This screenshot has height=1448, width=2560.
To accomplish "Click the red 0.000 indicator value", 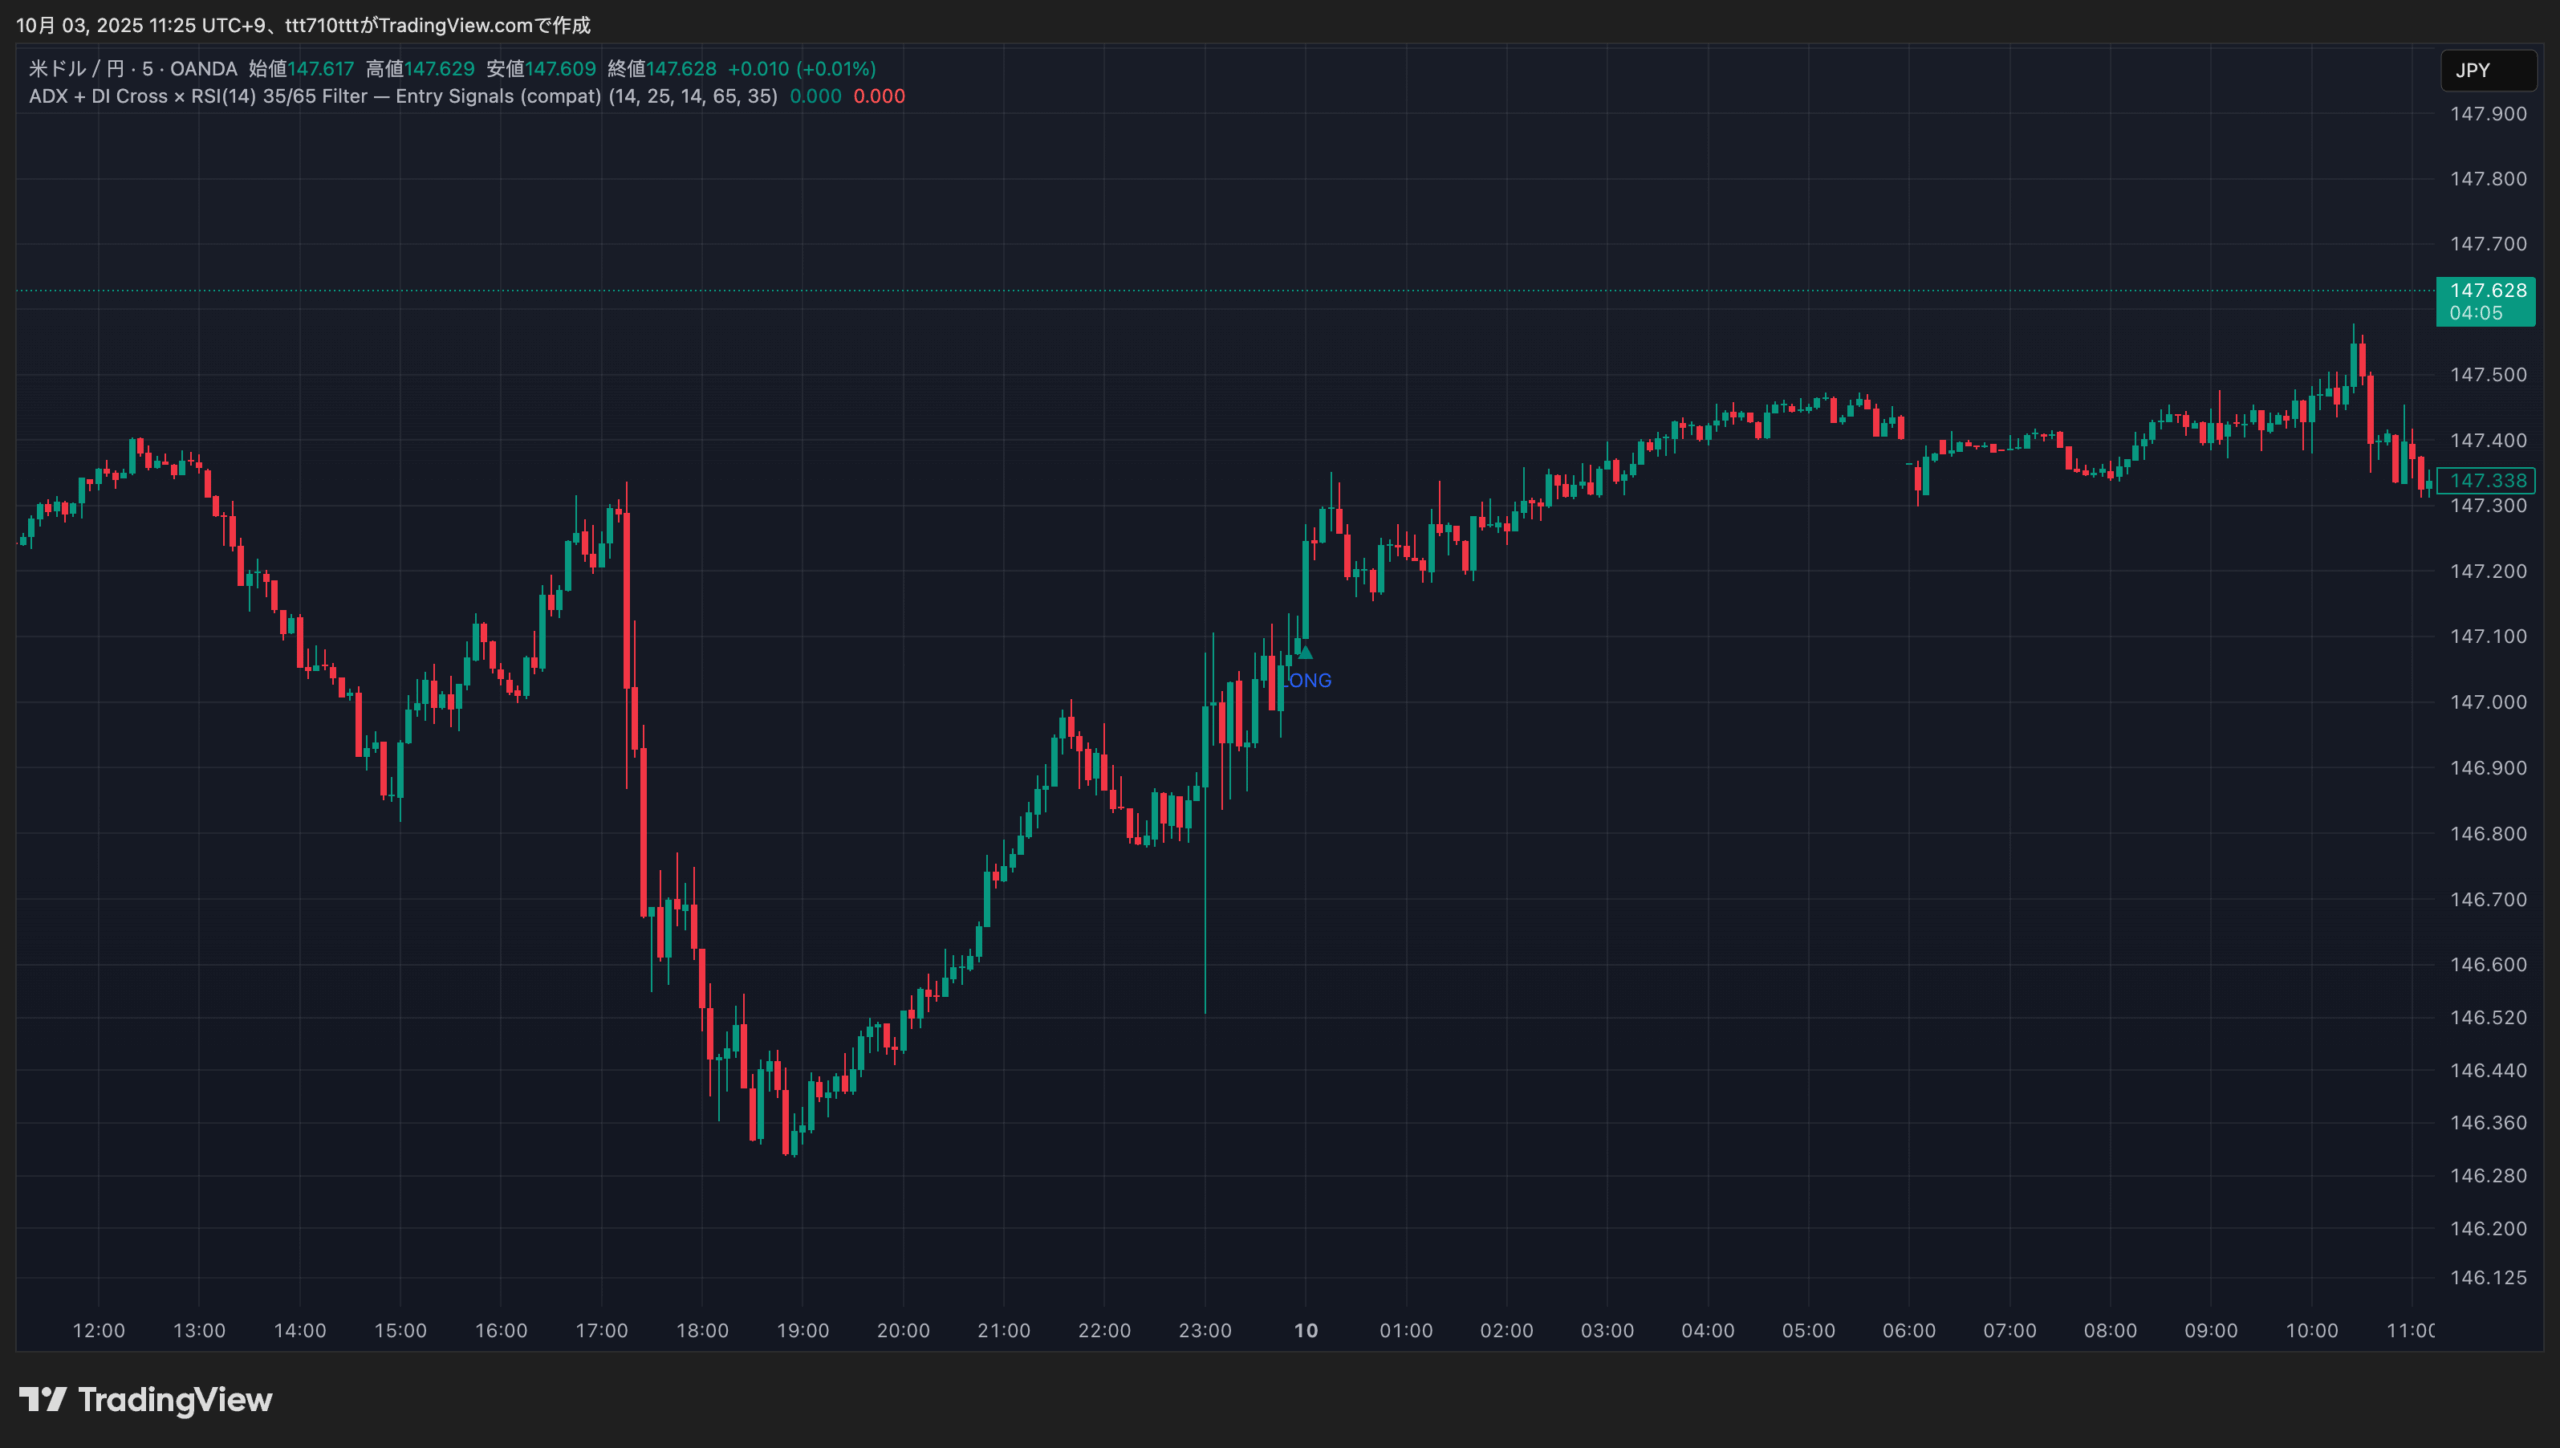I will click(879, 97).
